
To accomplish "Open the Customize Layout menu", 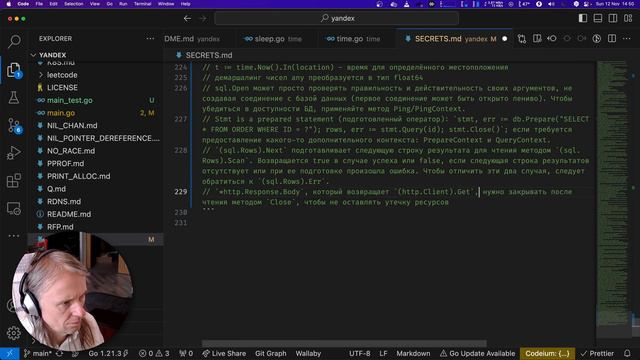I will [x=628, y=18].
